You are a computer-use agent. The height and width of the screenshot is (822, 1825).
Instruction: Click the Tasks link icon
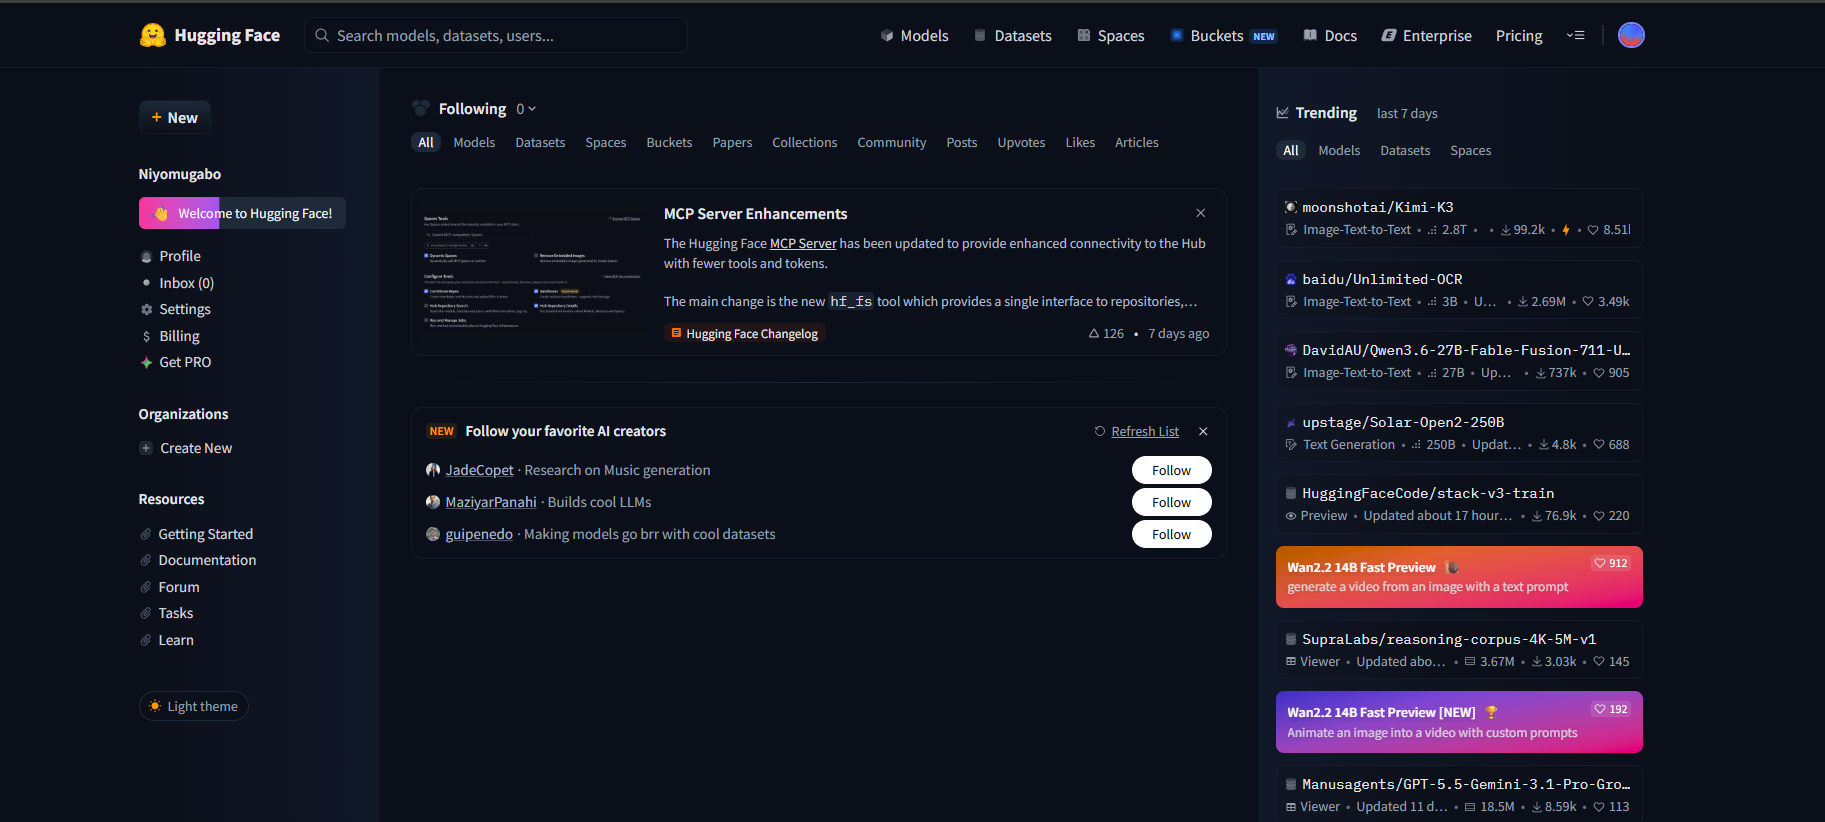(146, 613)
